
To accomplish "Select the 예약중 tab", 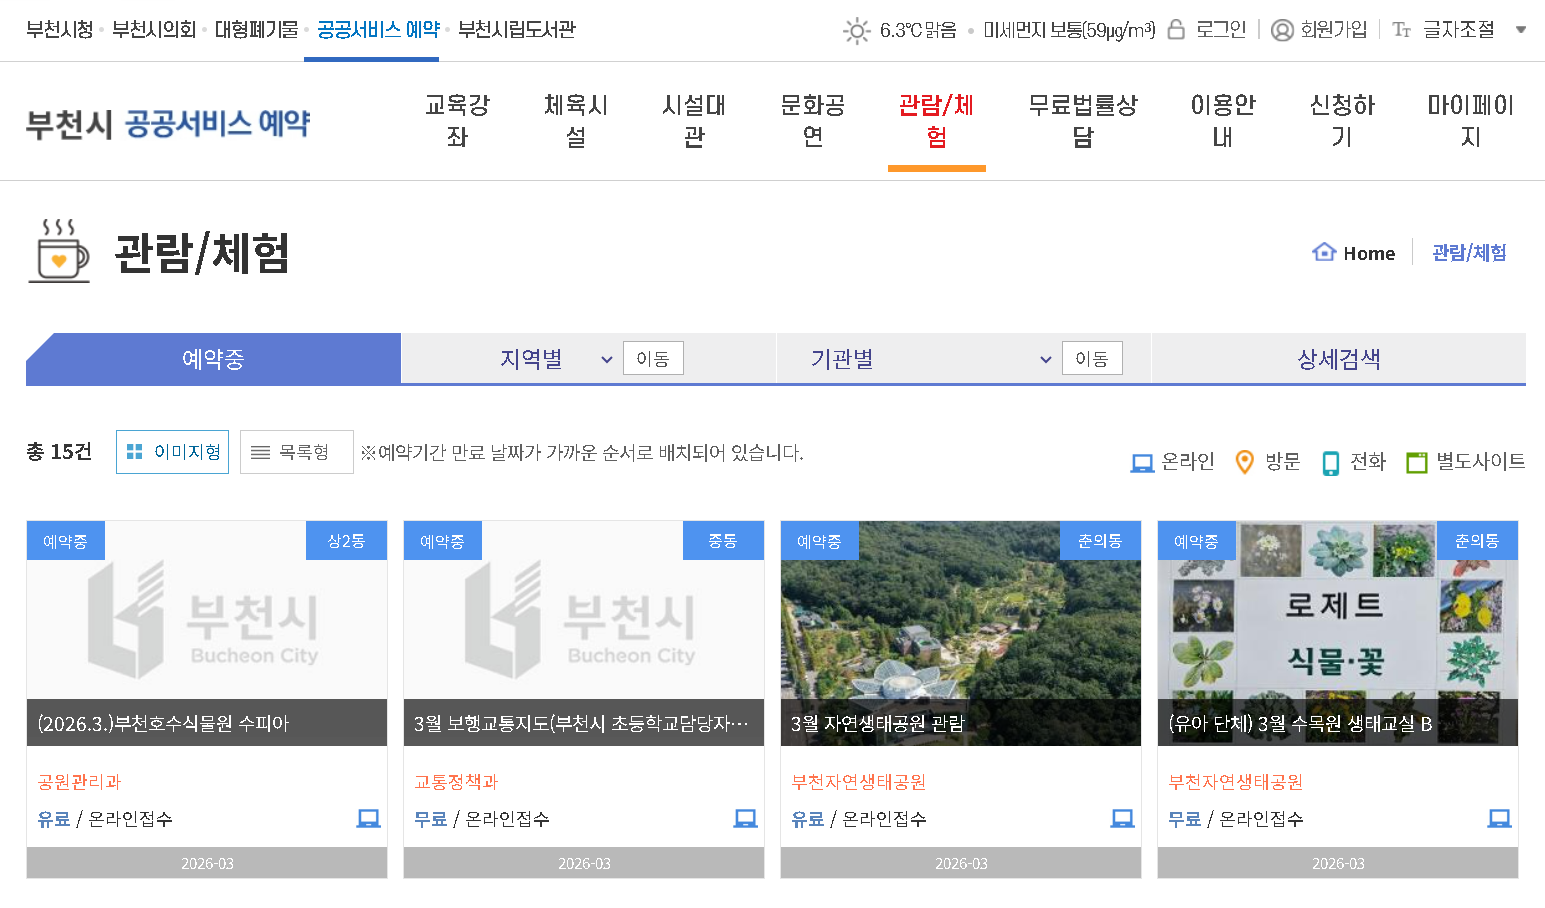I will pyautogui.click(x=212, y=358).
